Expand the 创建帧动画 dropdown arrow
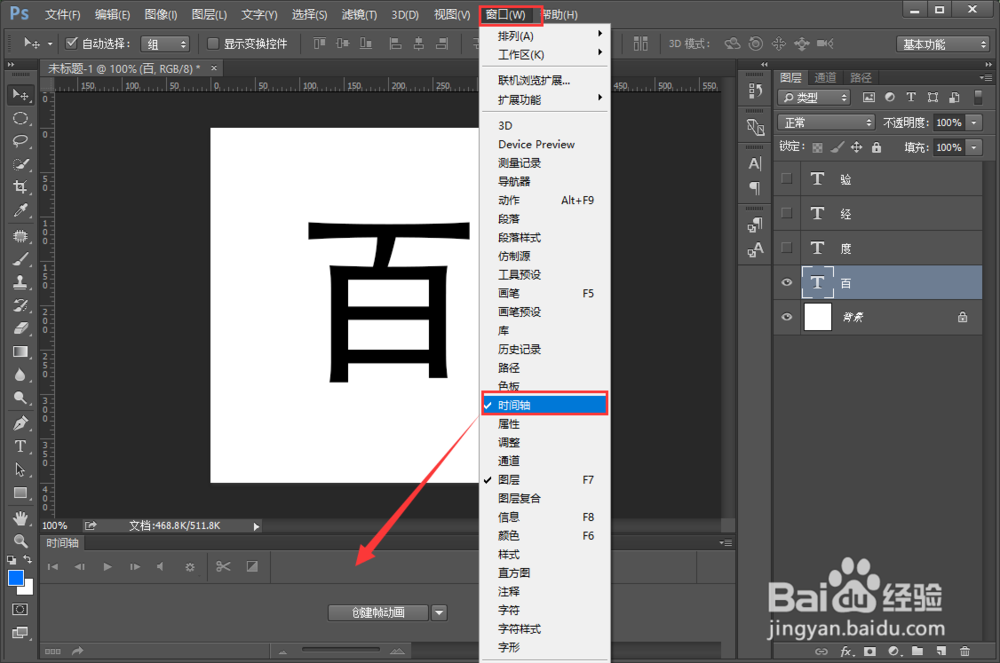 [438, 612]
